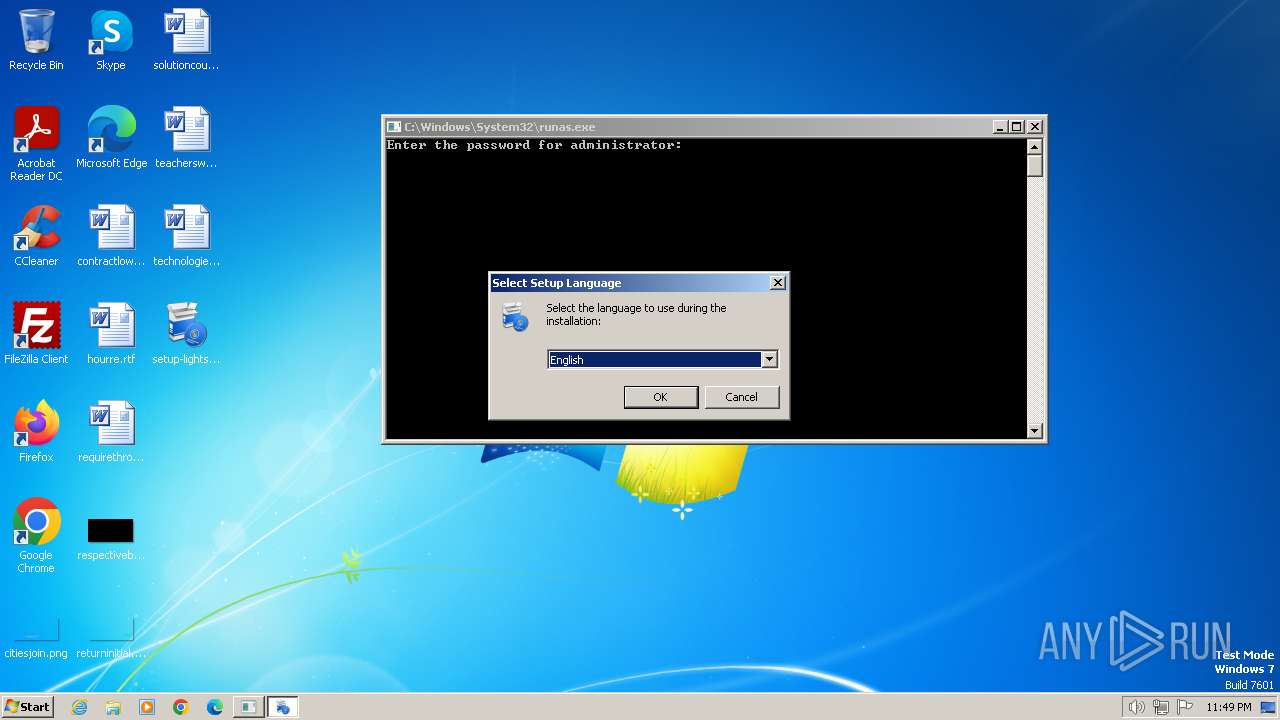
Task: Open the volume control in the system tray
Action: point(1136,707)
